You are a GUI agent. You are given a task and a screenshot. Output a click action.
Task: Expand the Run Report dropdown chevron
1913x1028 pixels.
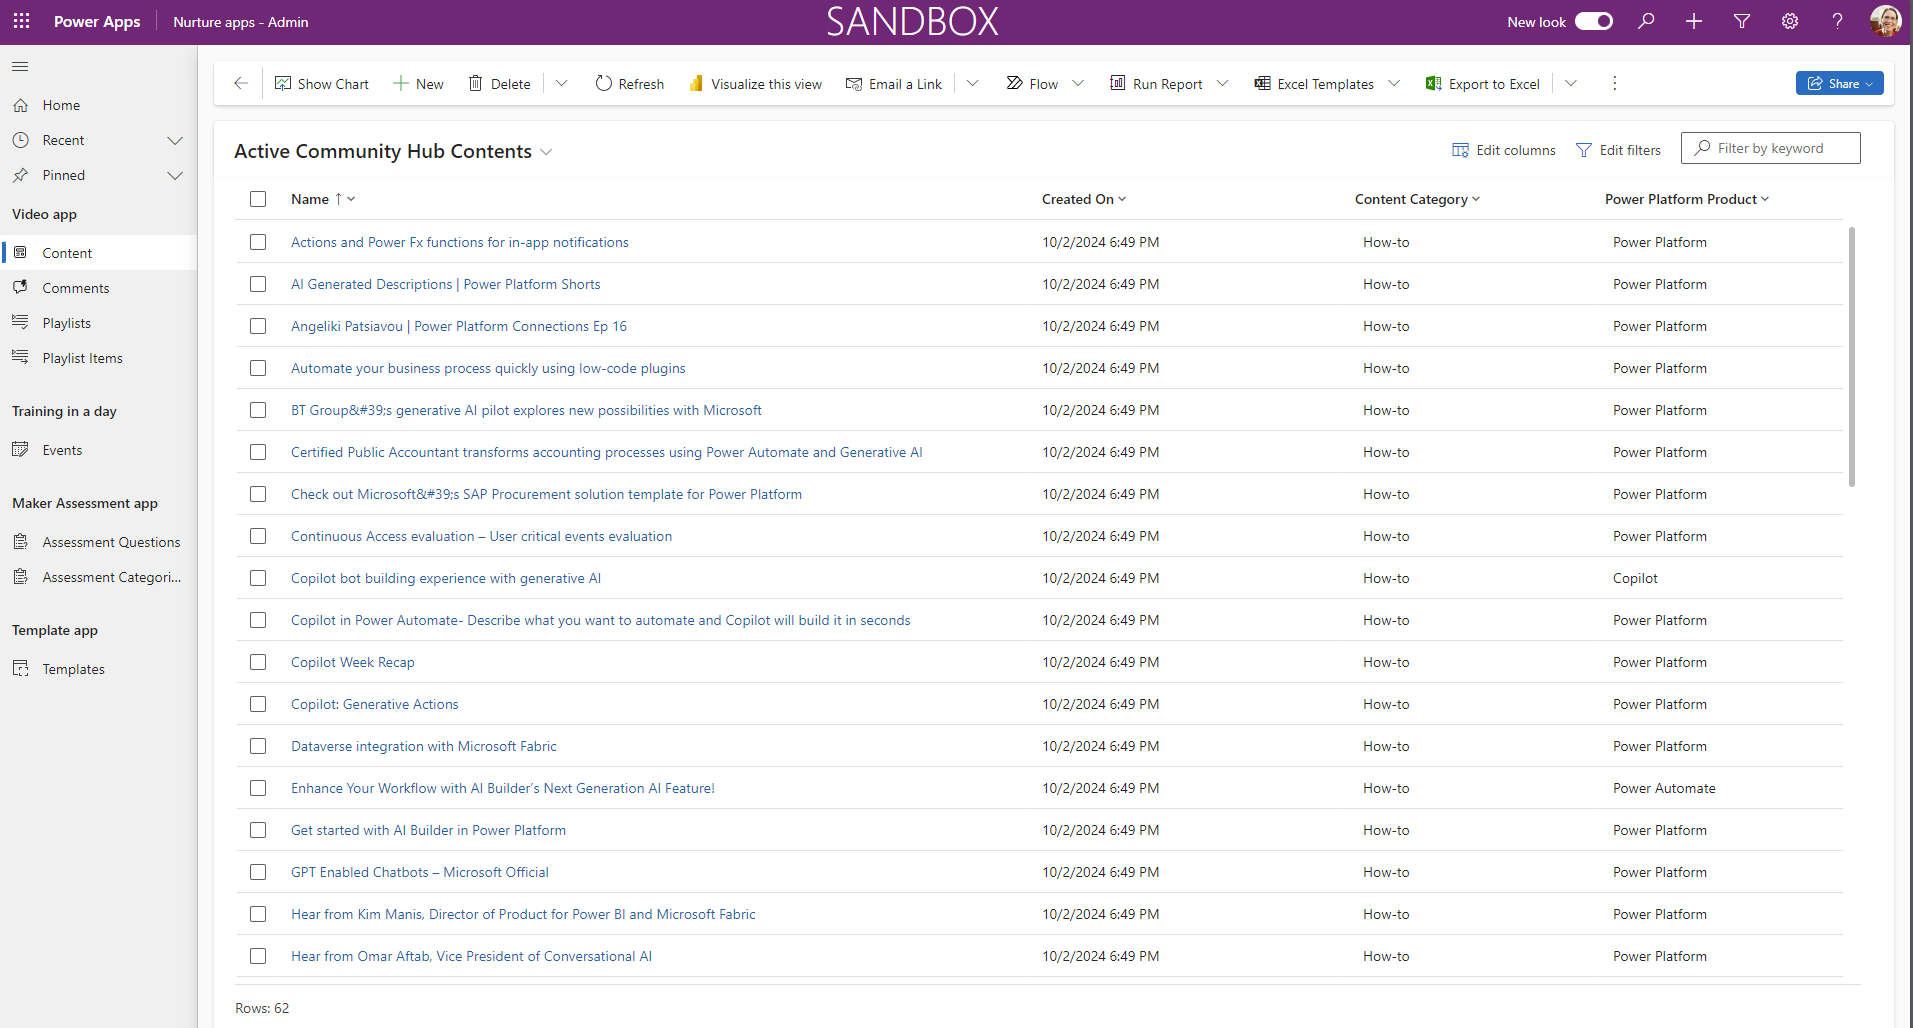pos(1222,84)
